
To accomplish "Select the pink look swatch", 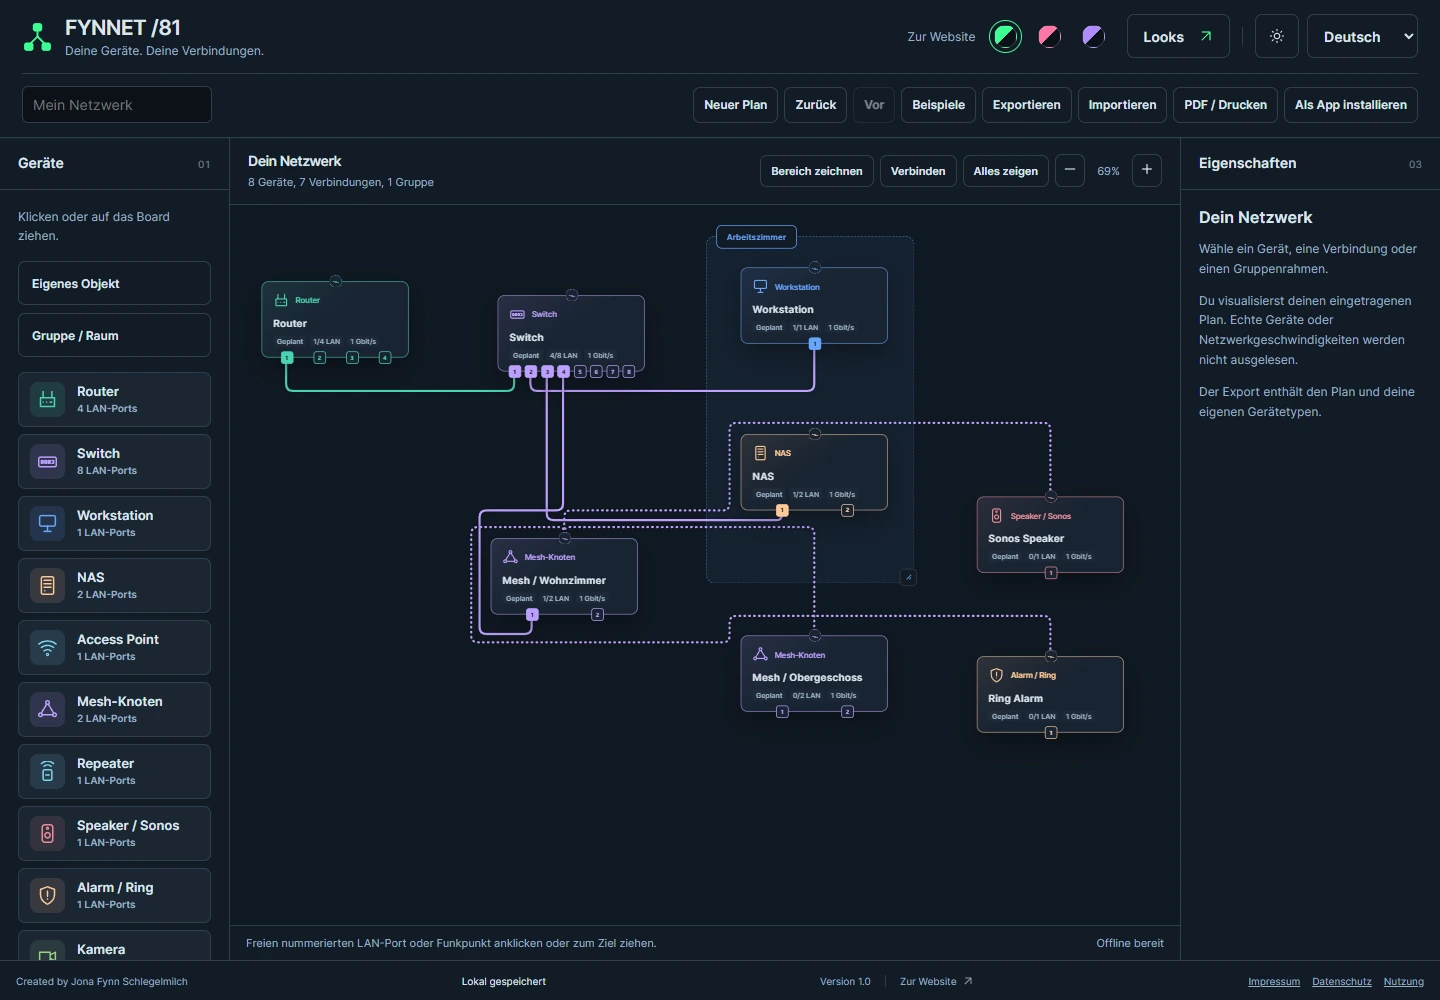I will point(1049,37).
